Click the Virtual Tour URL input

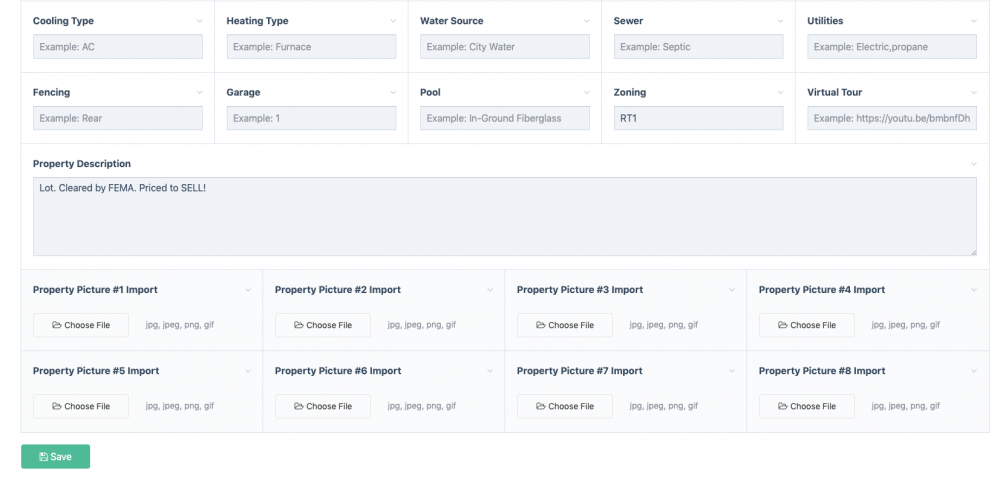[891, 118]
